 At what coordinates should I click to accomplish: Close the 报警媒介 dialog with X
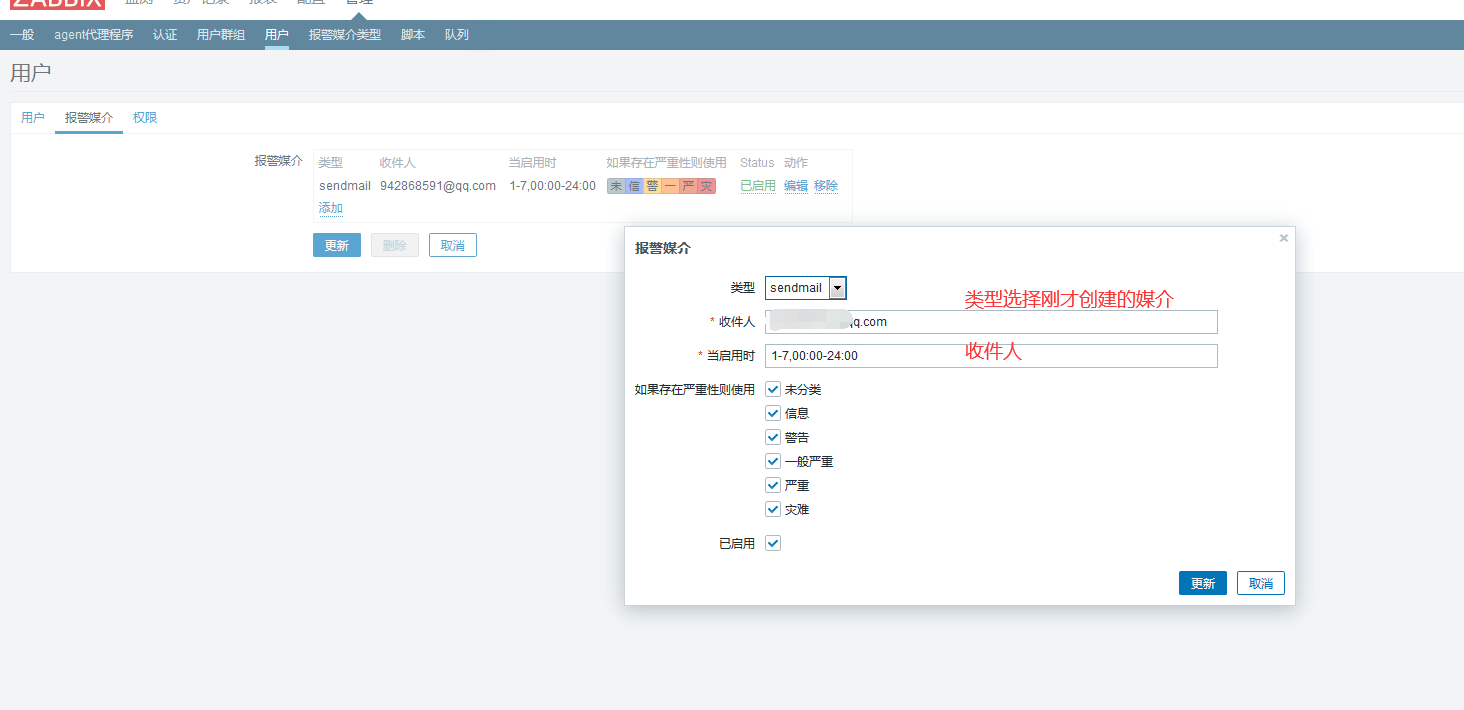[x=1284, y=238]
